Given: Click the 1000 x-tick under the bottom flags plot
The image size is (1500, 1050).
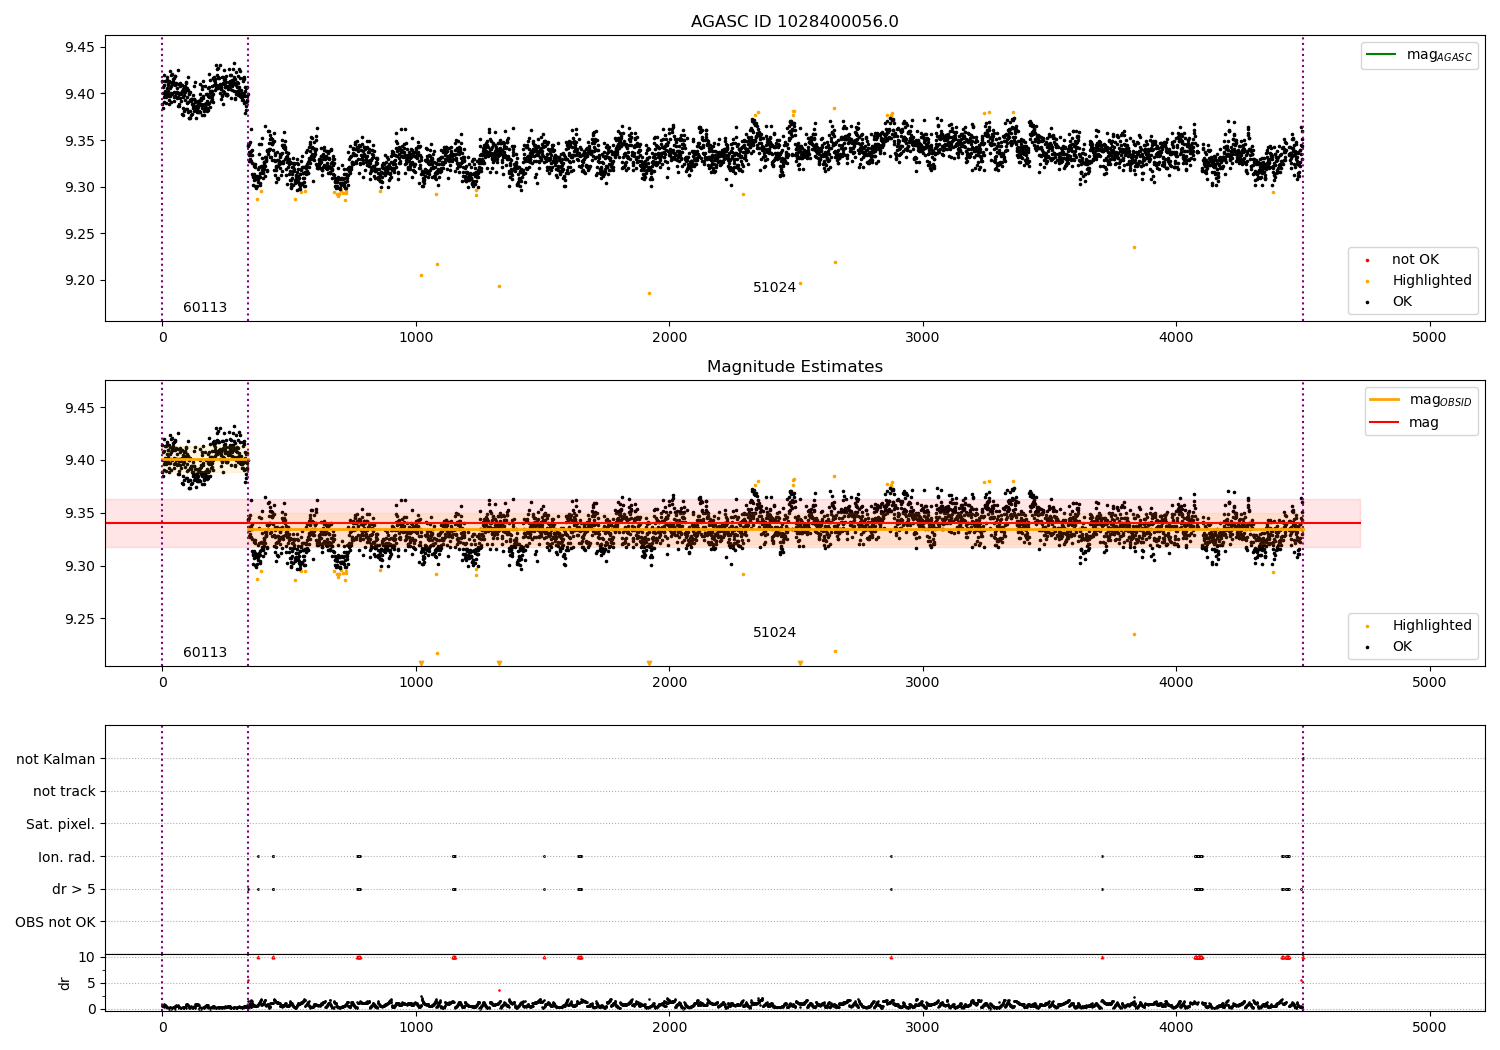Looking at the screenshot, I should (416, 1027).
